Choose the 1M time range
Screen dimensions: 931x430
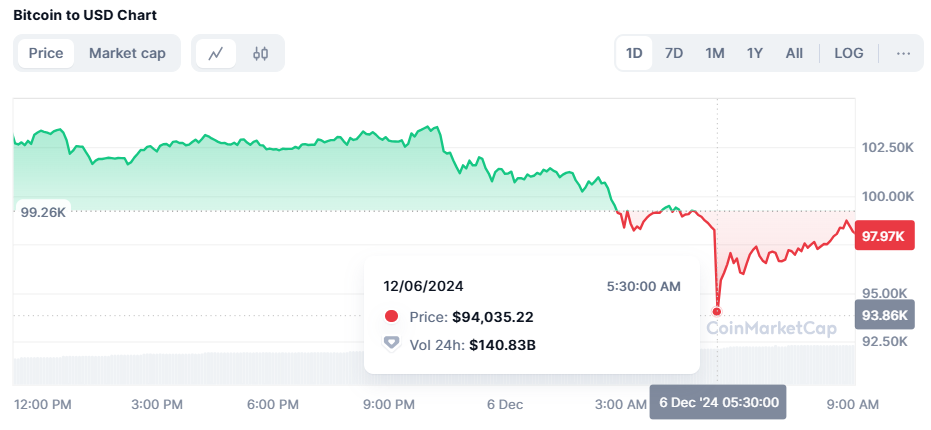point(714,53)
